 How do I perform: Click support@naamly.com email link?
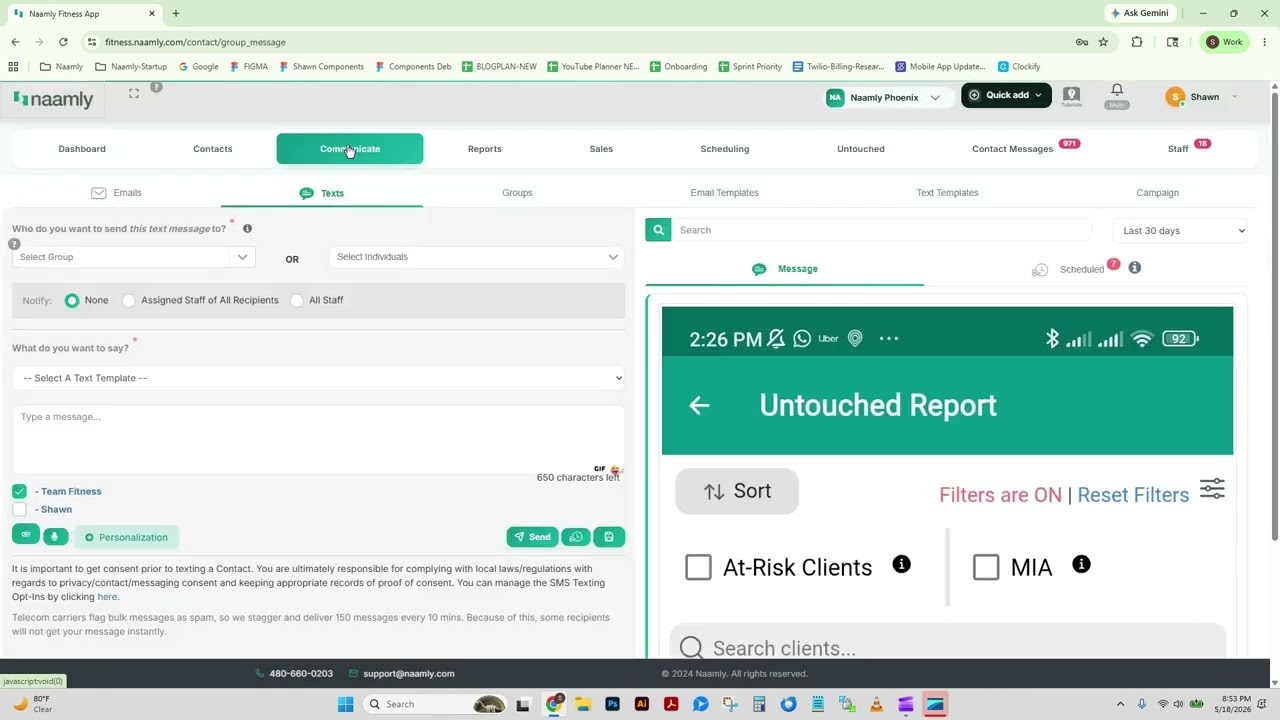coord(408,674)
